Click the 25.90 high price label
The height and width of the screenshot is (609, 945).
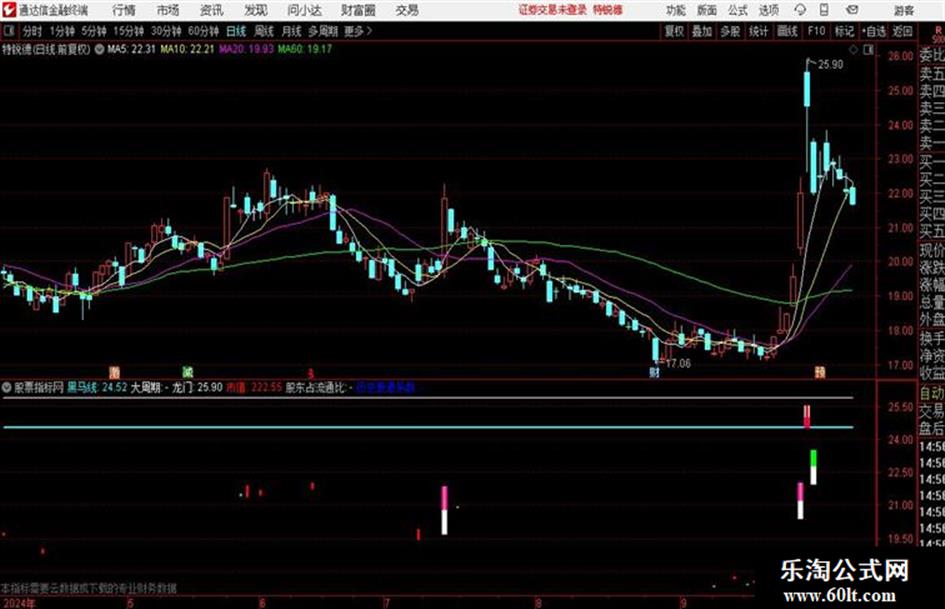tap(830, 65)
